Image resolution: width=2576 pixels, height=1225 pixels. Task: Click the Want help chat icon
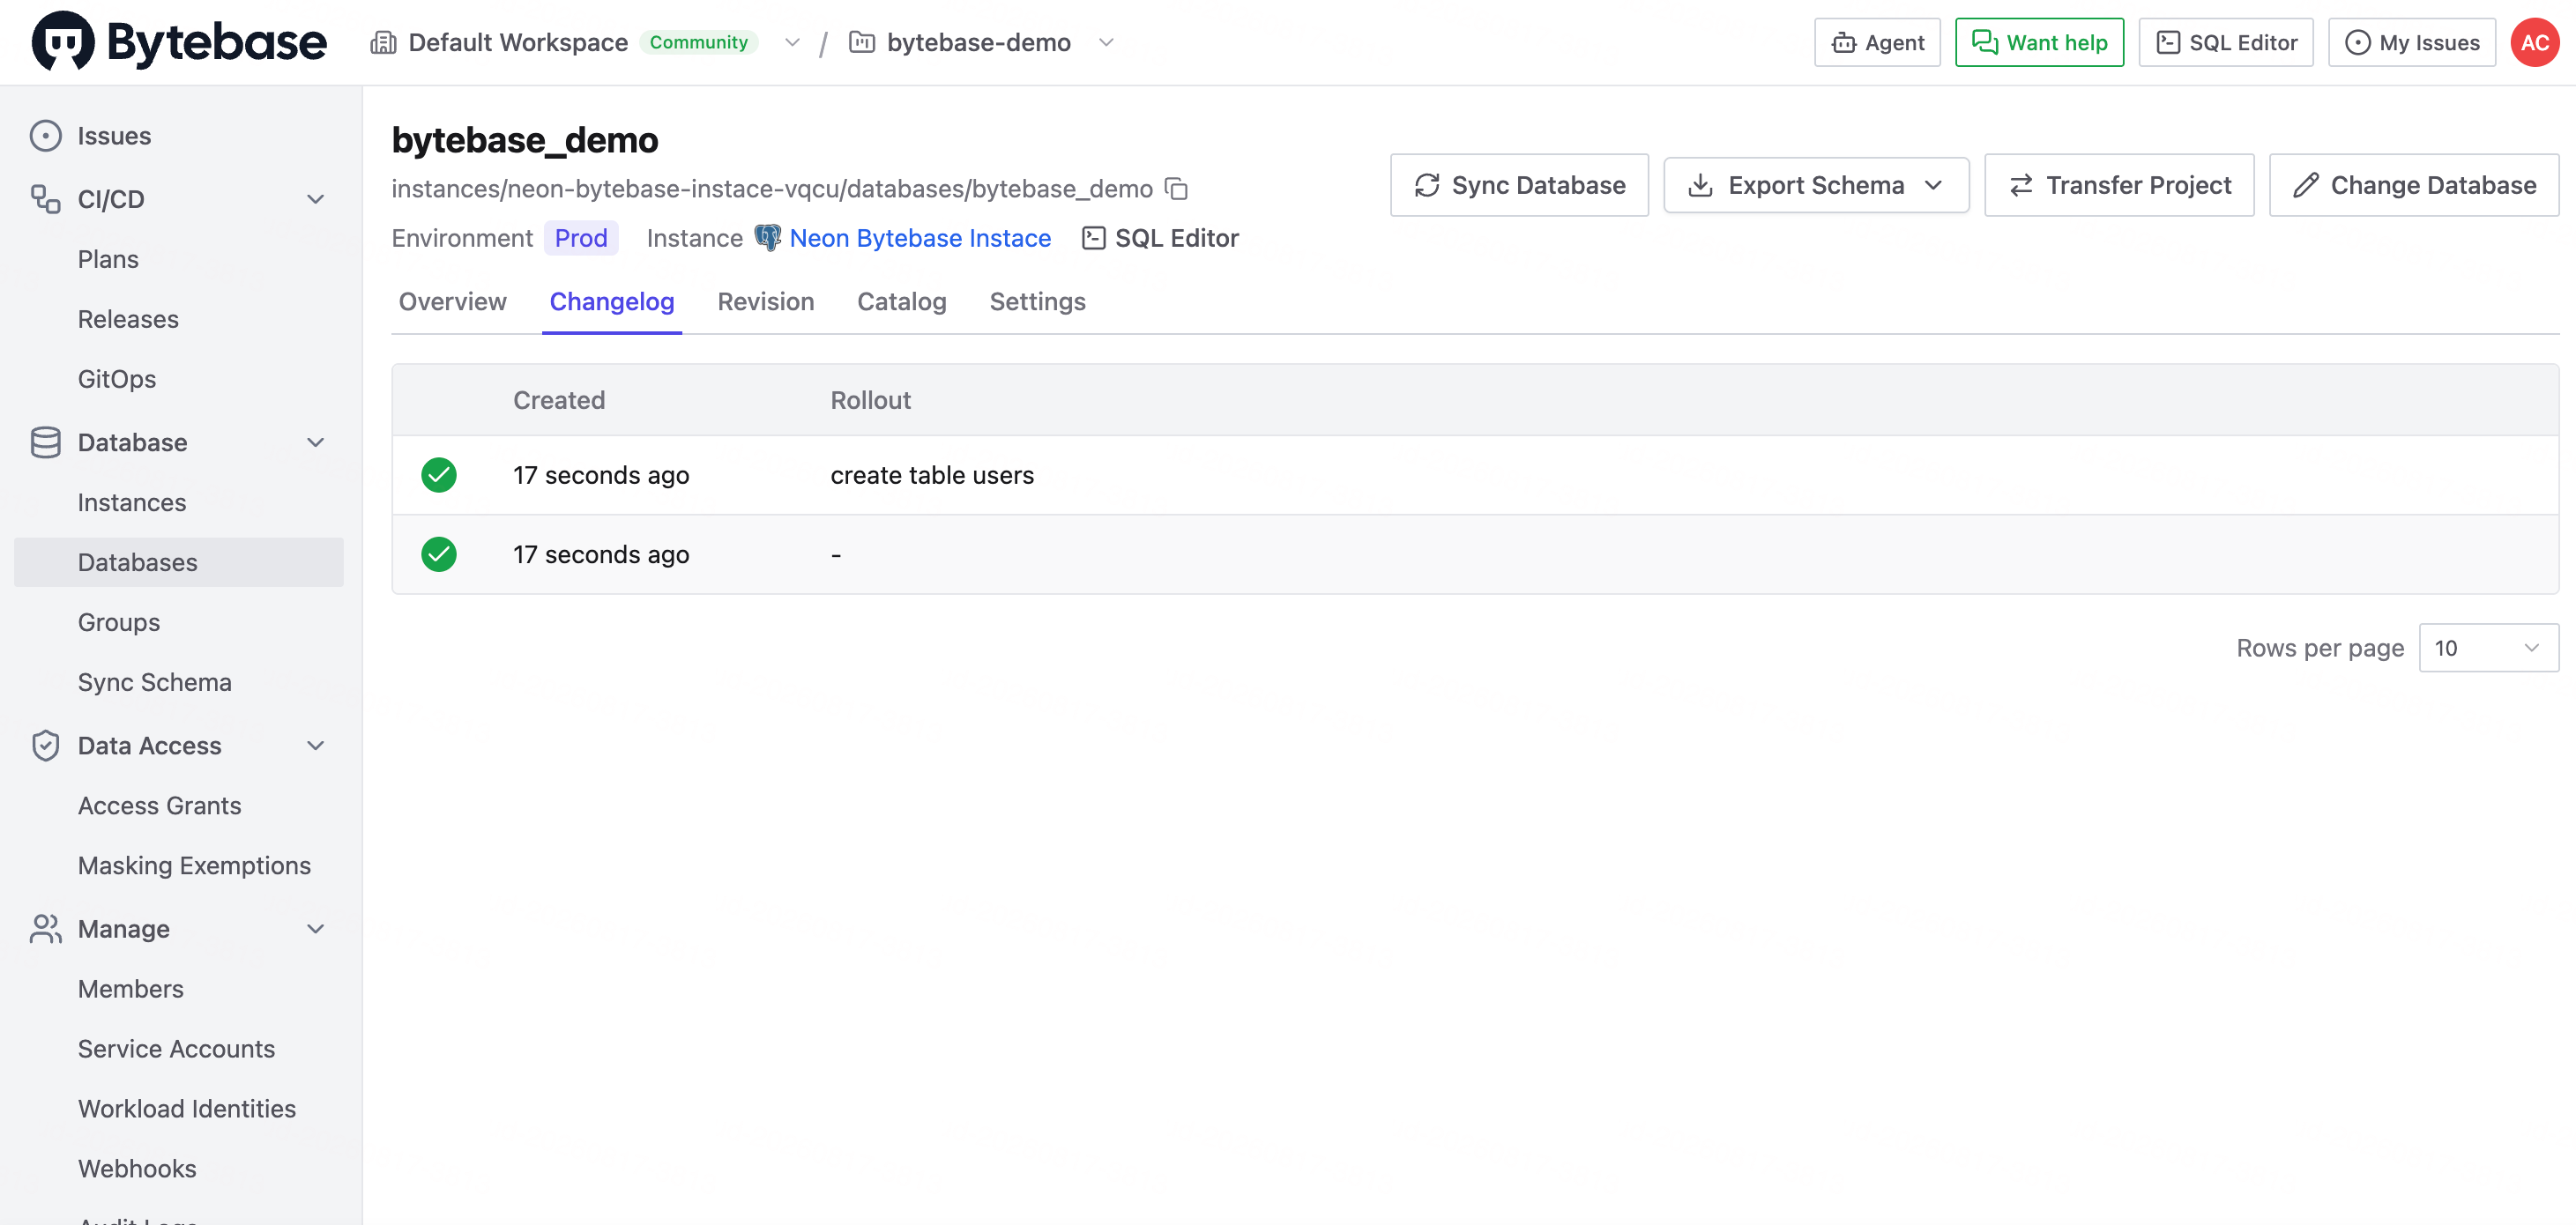click(x=1984, y=42)
